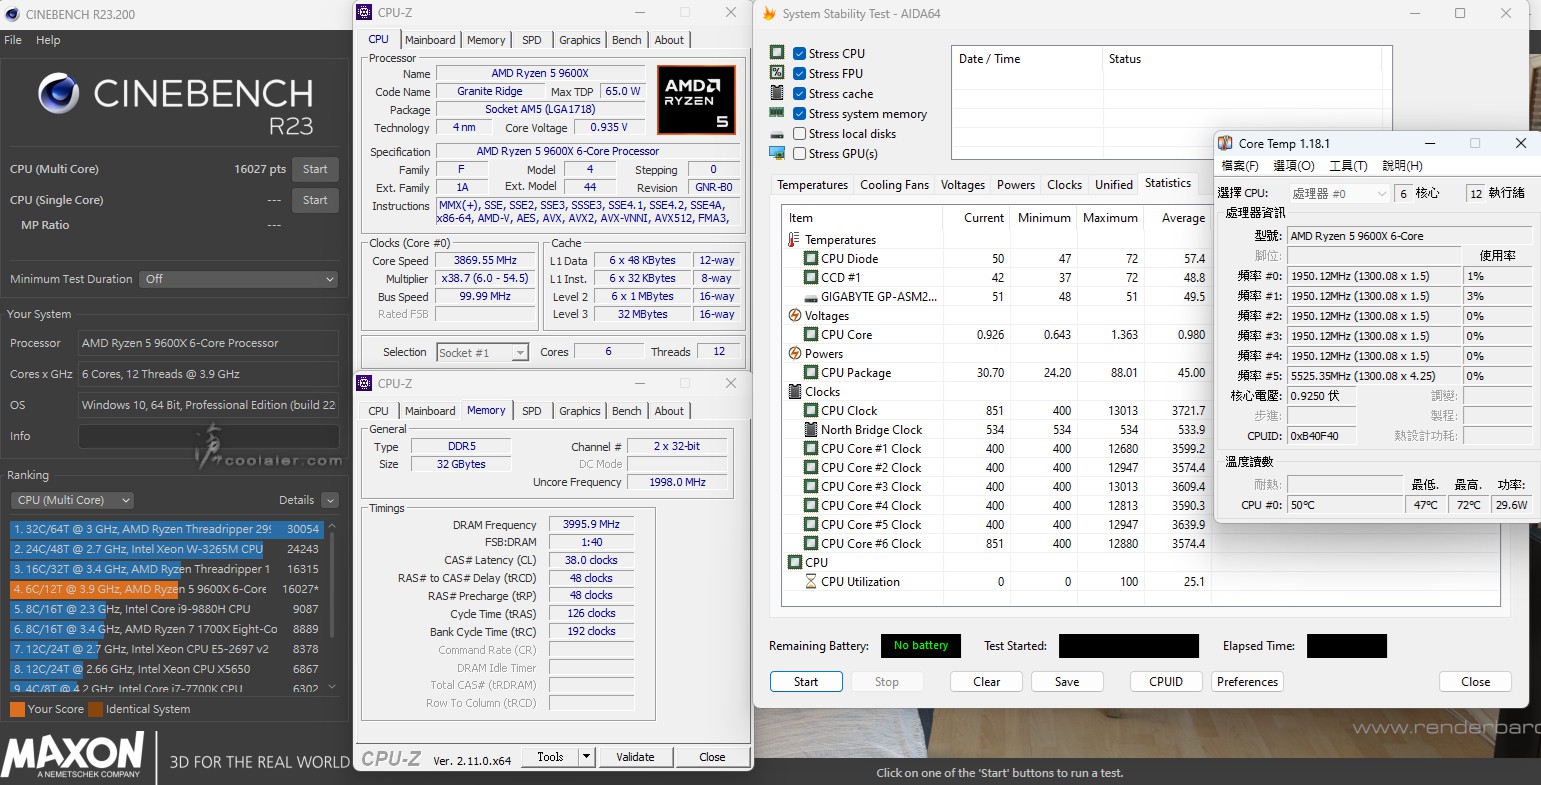The image size is (1541, 785).
Task: Click the Clear button in AIDA64
Action: 987,682
